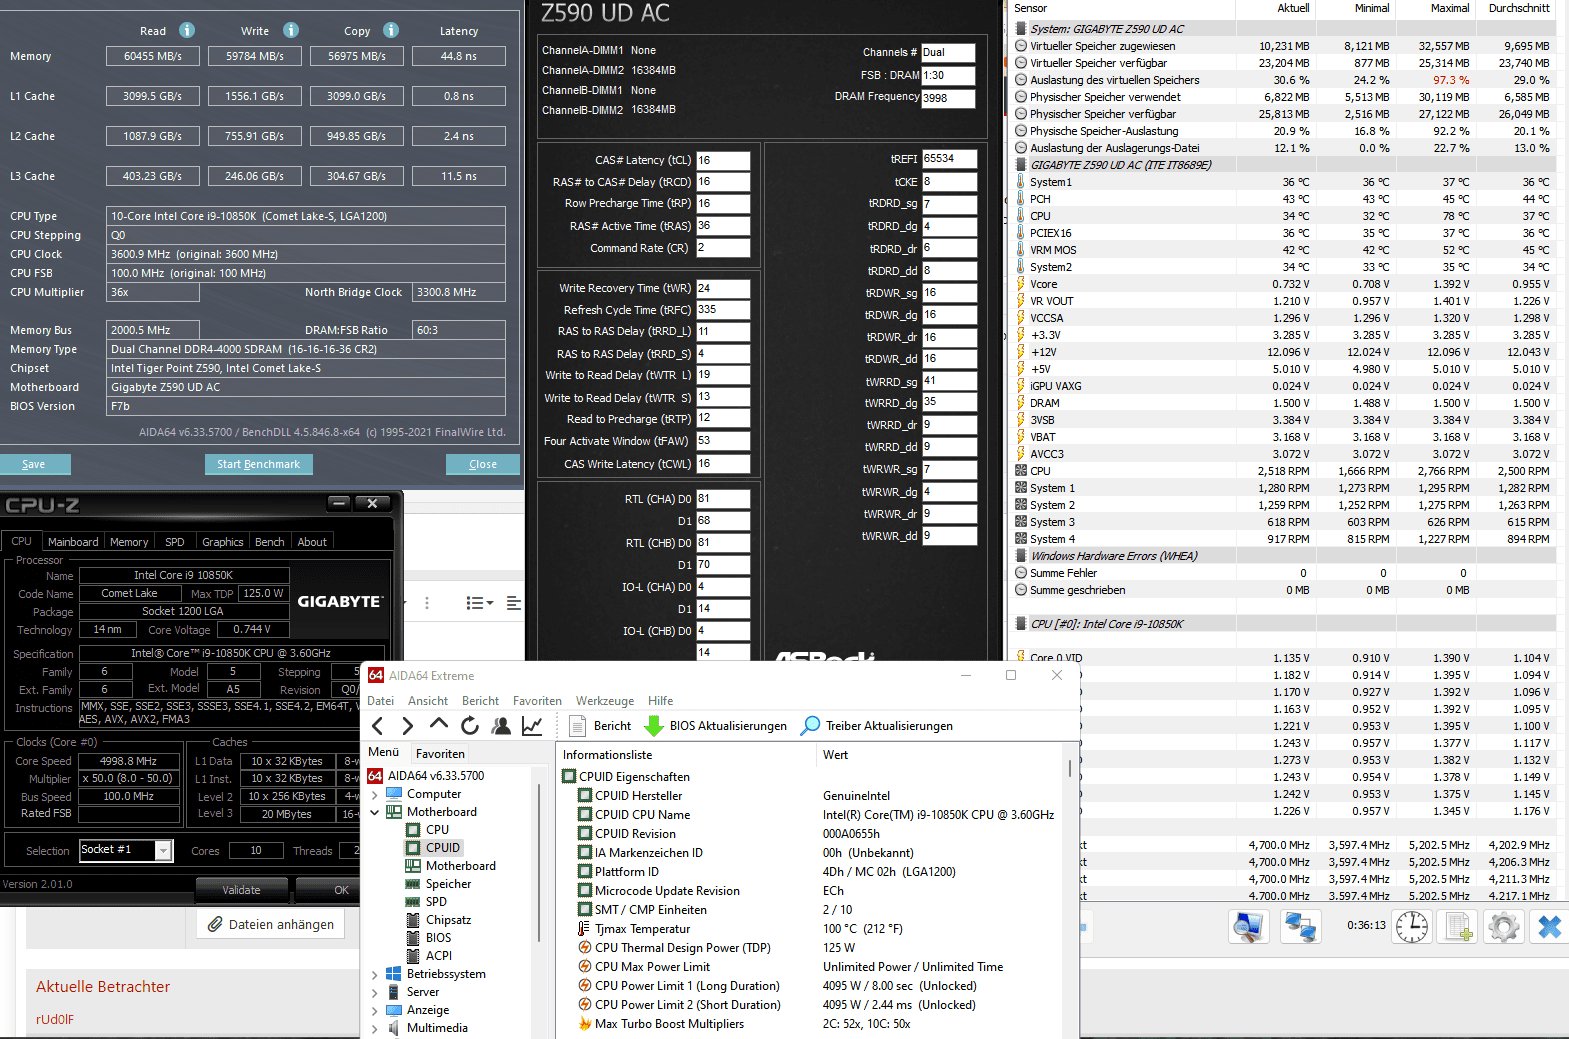
Task: Open the Bericht menu in AIDA64
Action: click(x=480, y=701)
